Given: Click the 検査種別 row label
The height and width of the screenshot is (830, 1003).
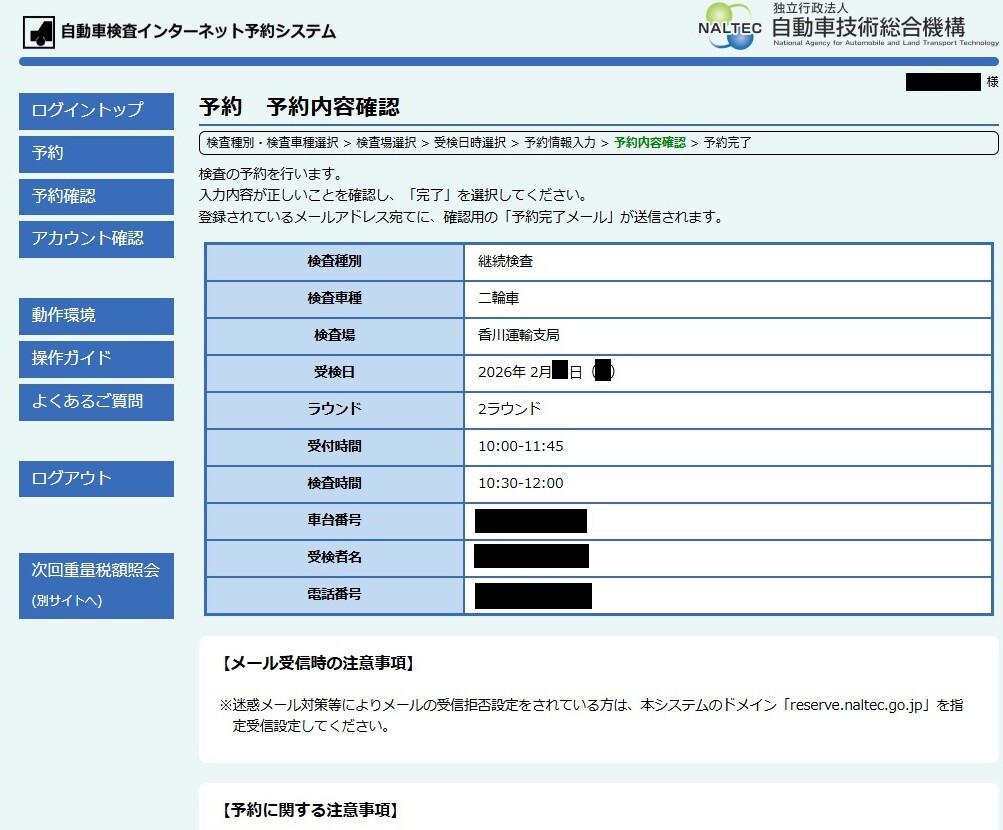Looking at the screenshot, I should (335, 262).
